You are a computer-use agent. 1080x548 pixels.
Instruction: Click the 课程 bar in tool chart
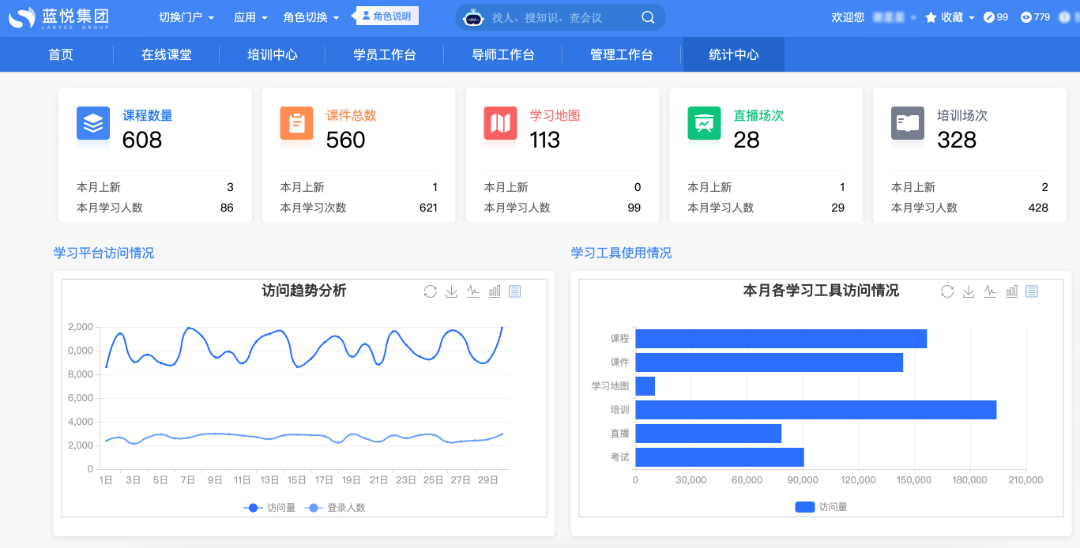[x=781, y=339]
